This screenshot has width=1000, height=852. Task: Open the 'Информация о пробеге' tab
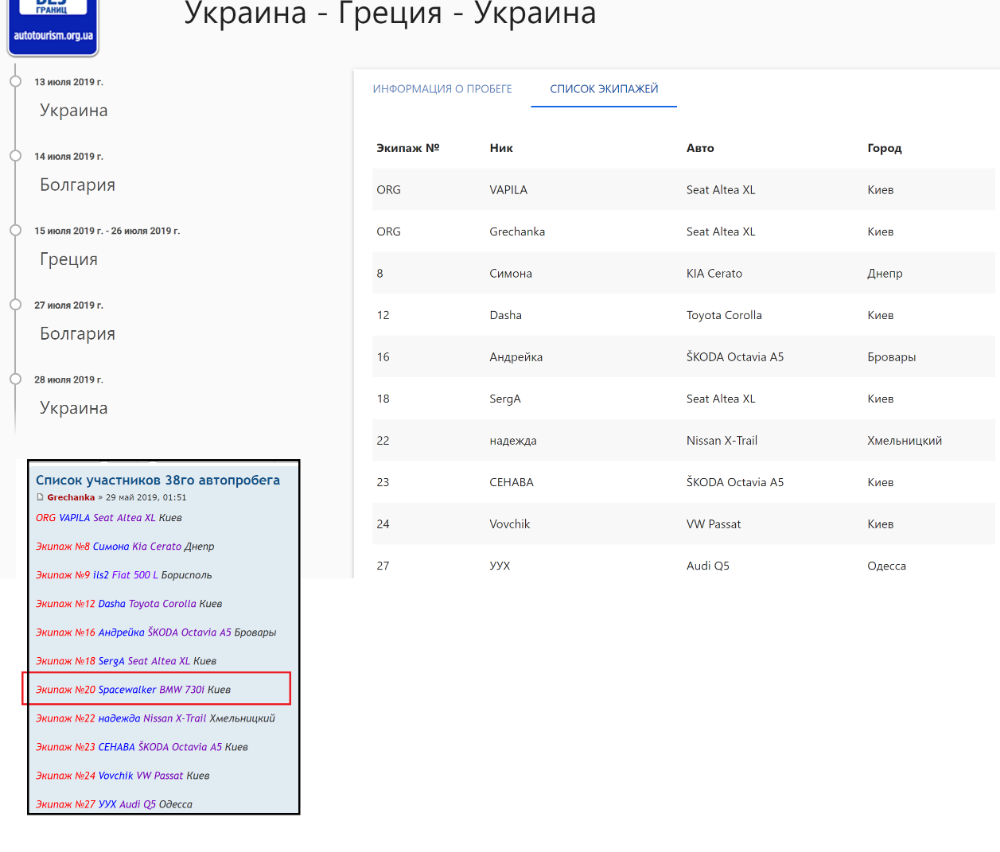(442, 89)
